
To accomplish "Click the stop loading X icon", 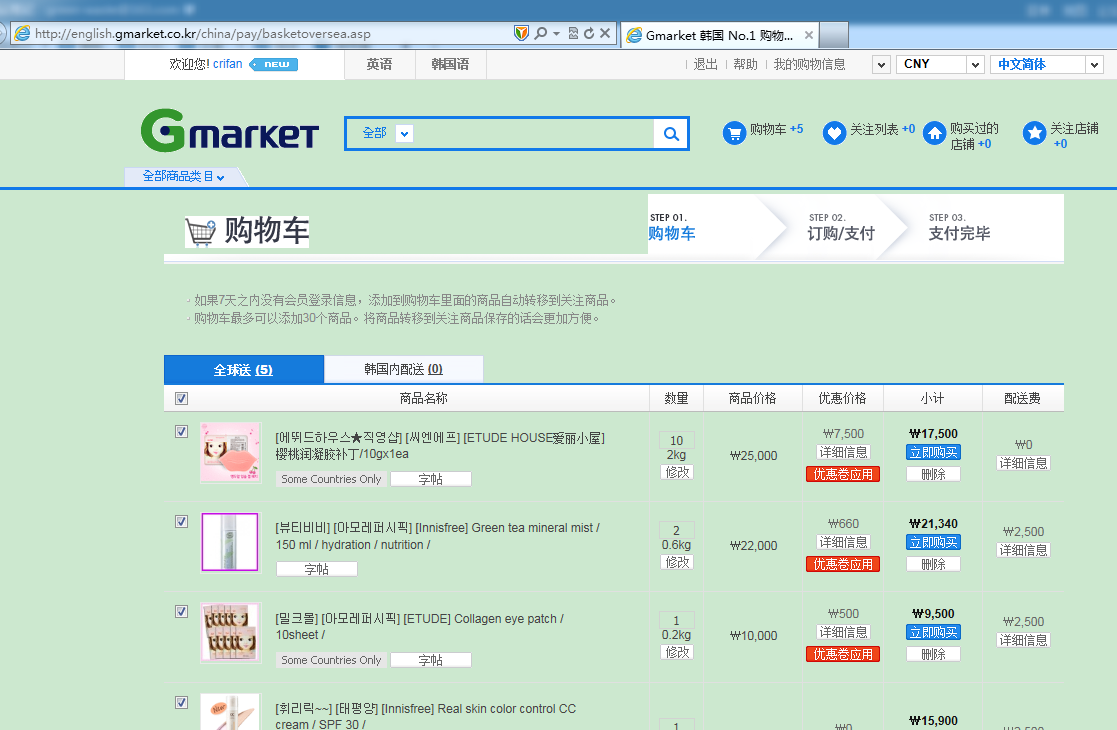I will (605, 33).
